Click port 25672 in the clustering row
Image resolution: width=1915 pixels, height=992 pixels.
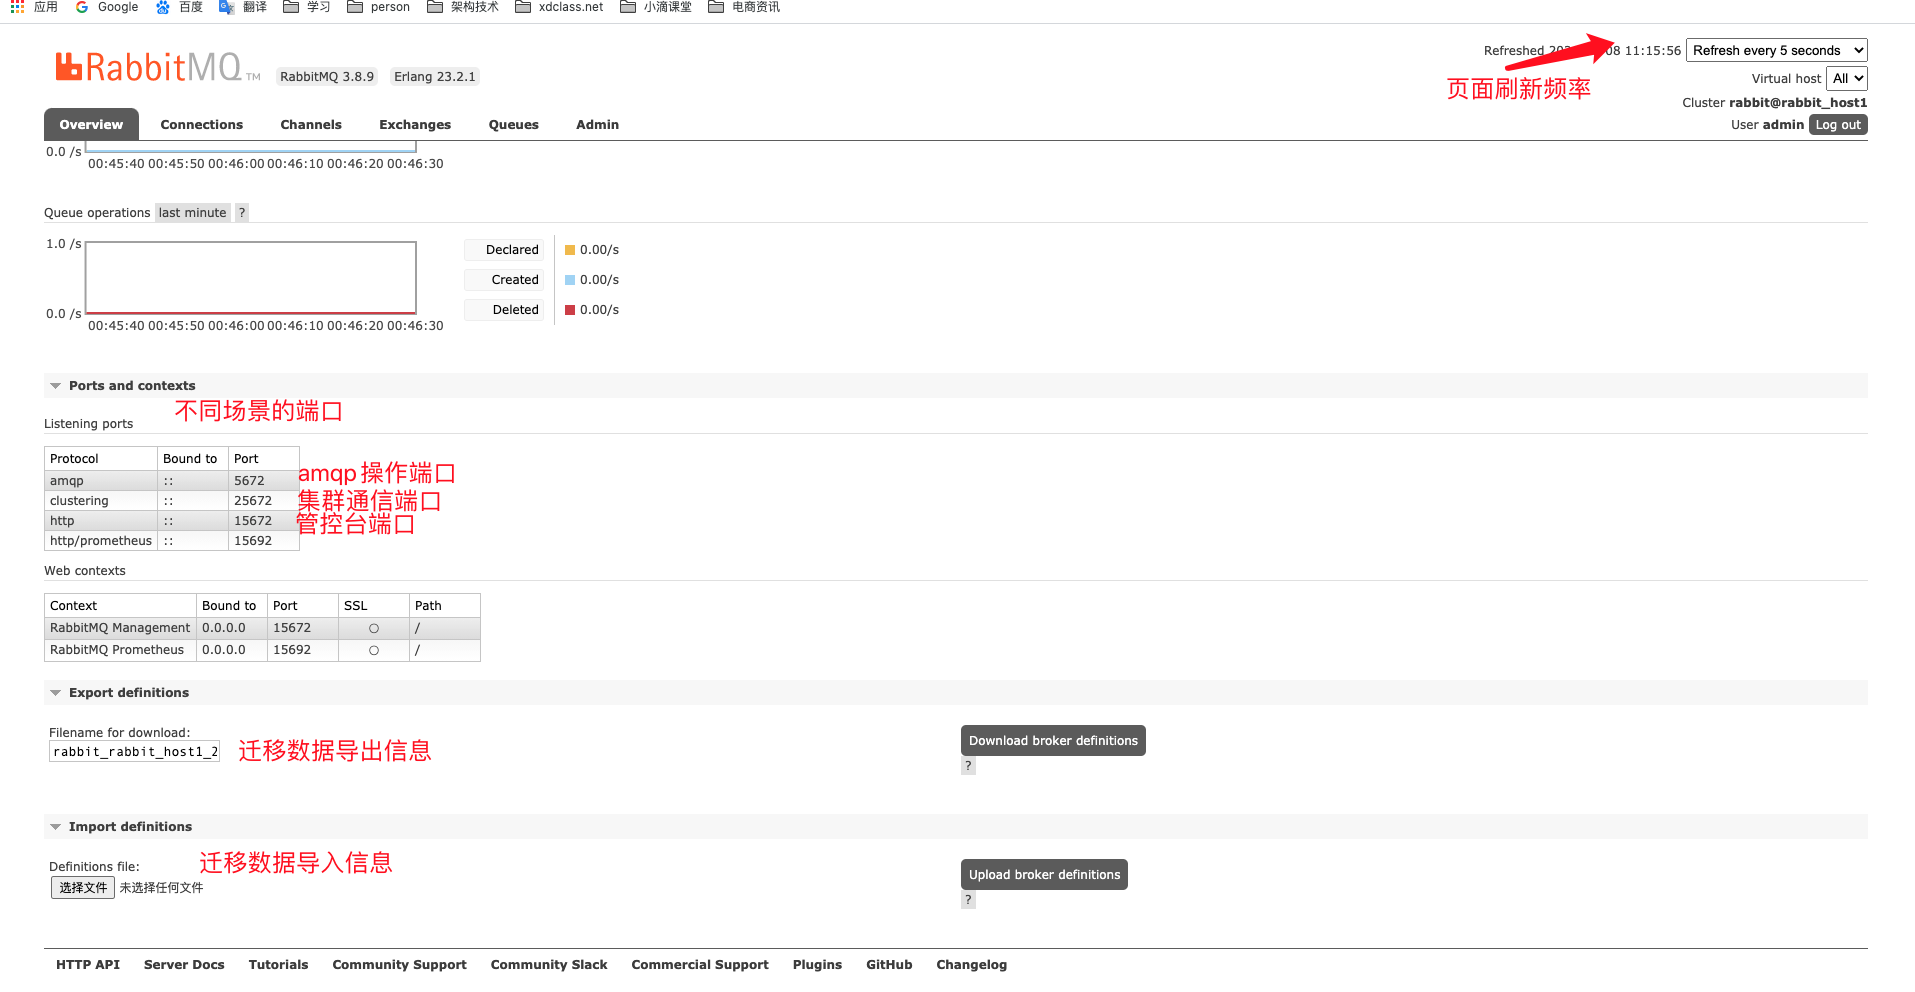coord(253,501)
